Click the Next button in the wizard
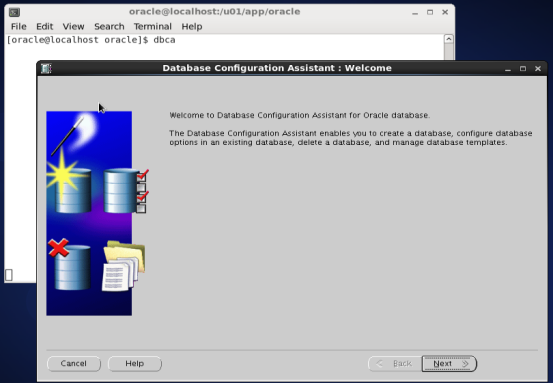Screen dimensions: 554x383 [x=449, y=364]
